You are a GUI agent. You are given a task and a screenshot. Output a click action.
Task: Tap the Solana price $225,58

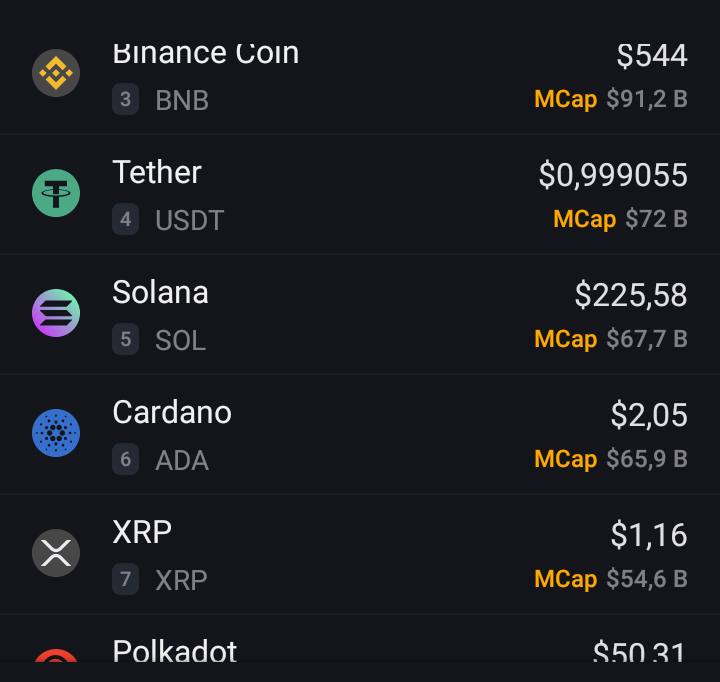pyautogui.click(x=631, y=295)
